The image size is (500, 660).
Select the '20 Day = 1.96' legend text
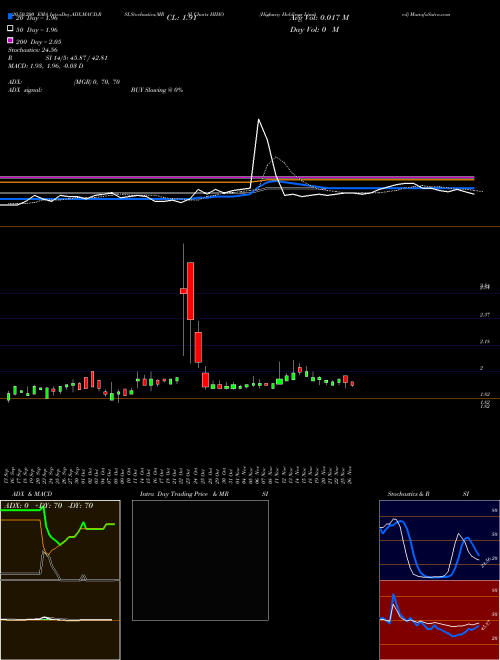tap(37, 18)
